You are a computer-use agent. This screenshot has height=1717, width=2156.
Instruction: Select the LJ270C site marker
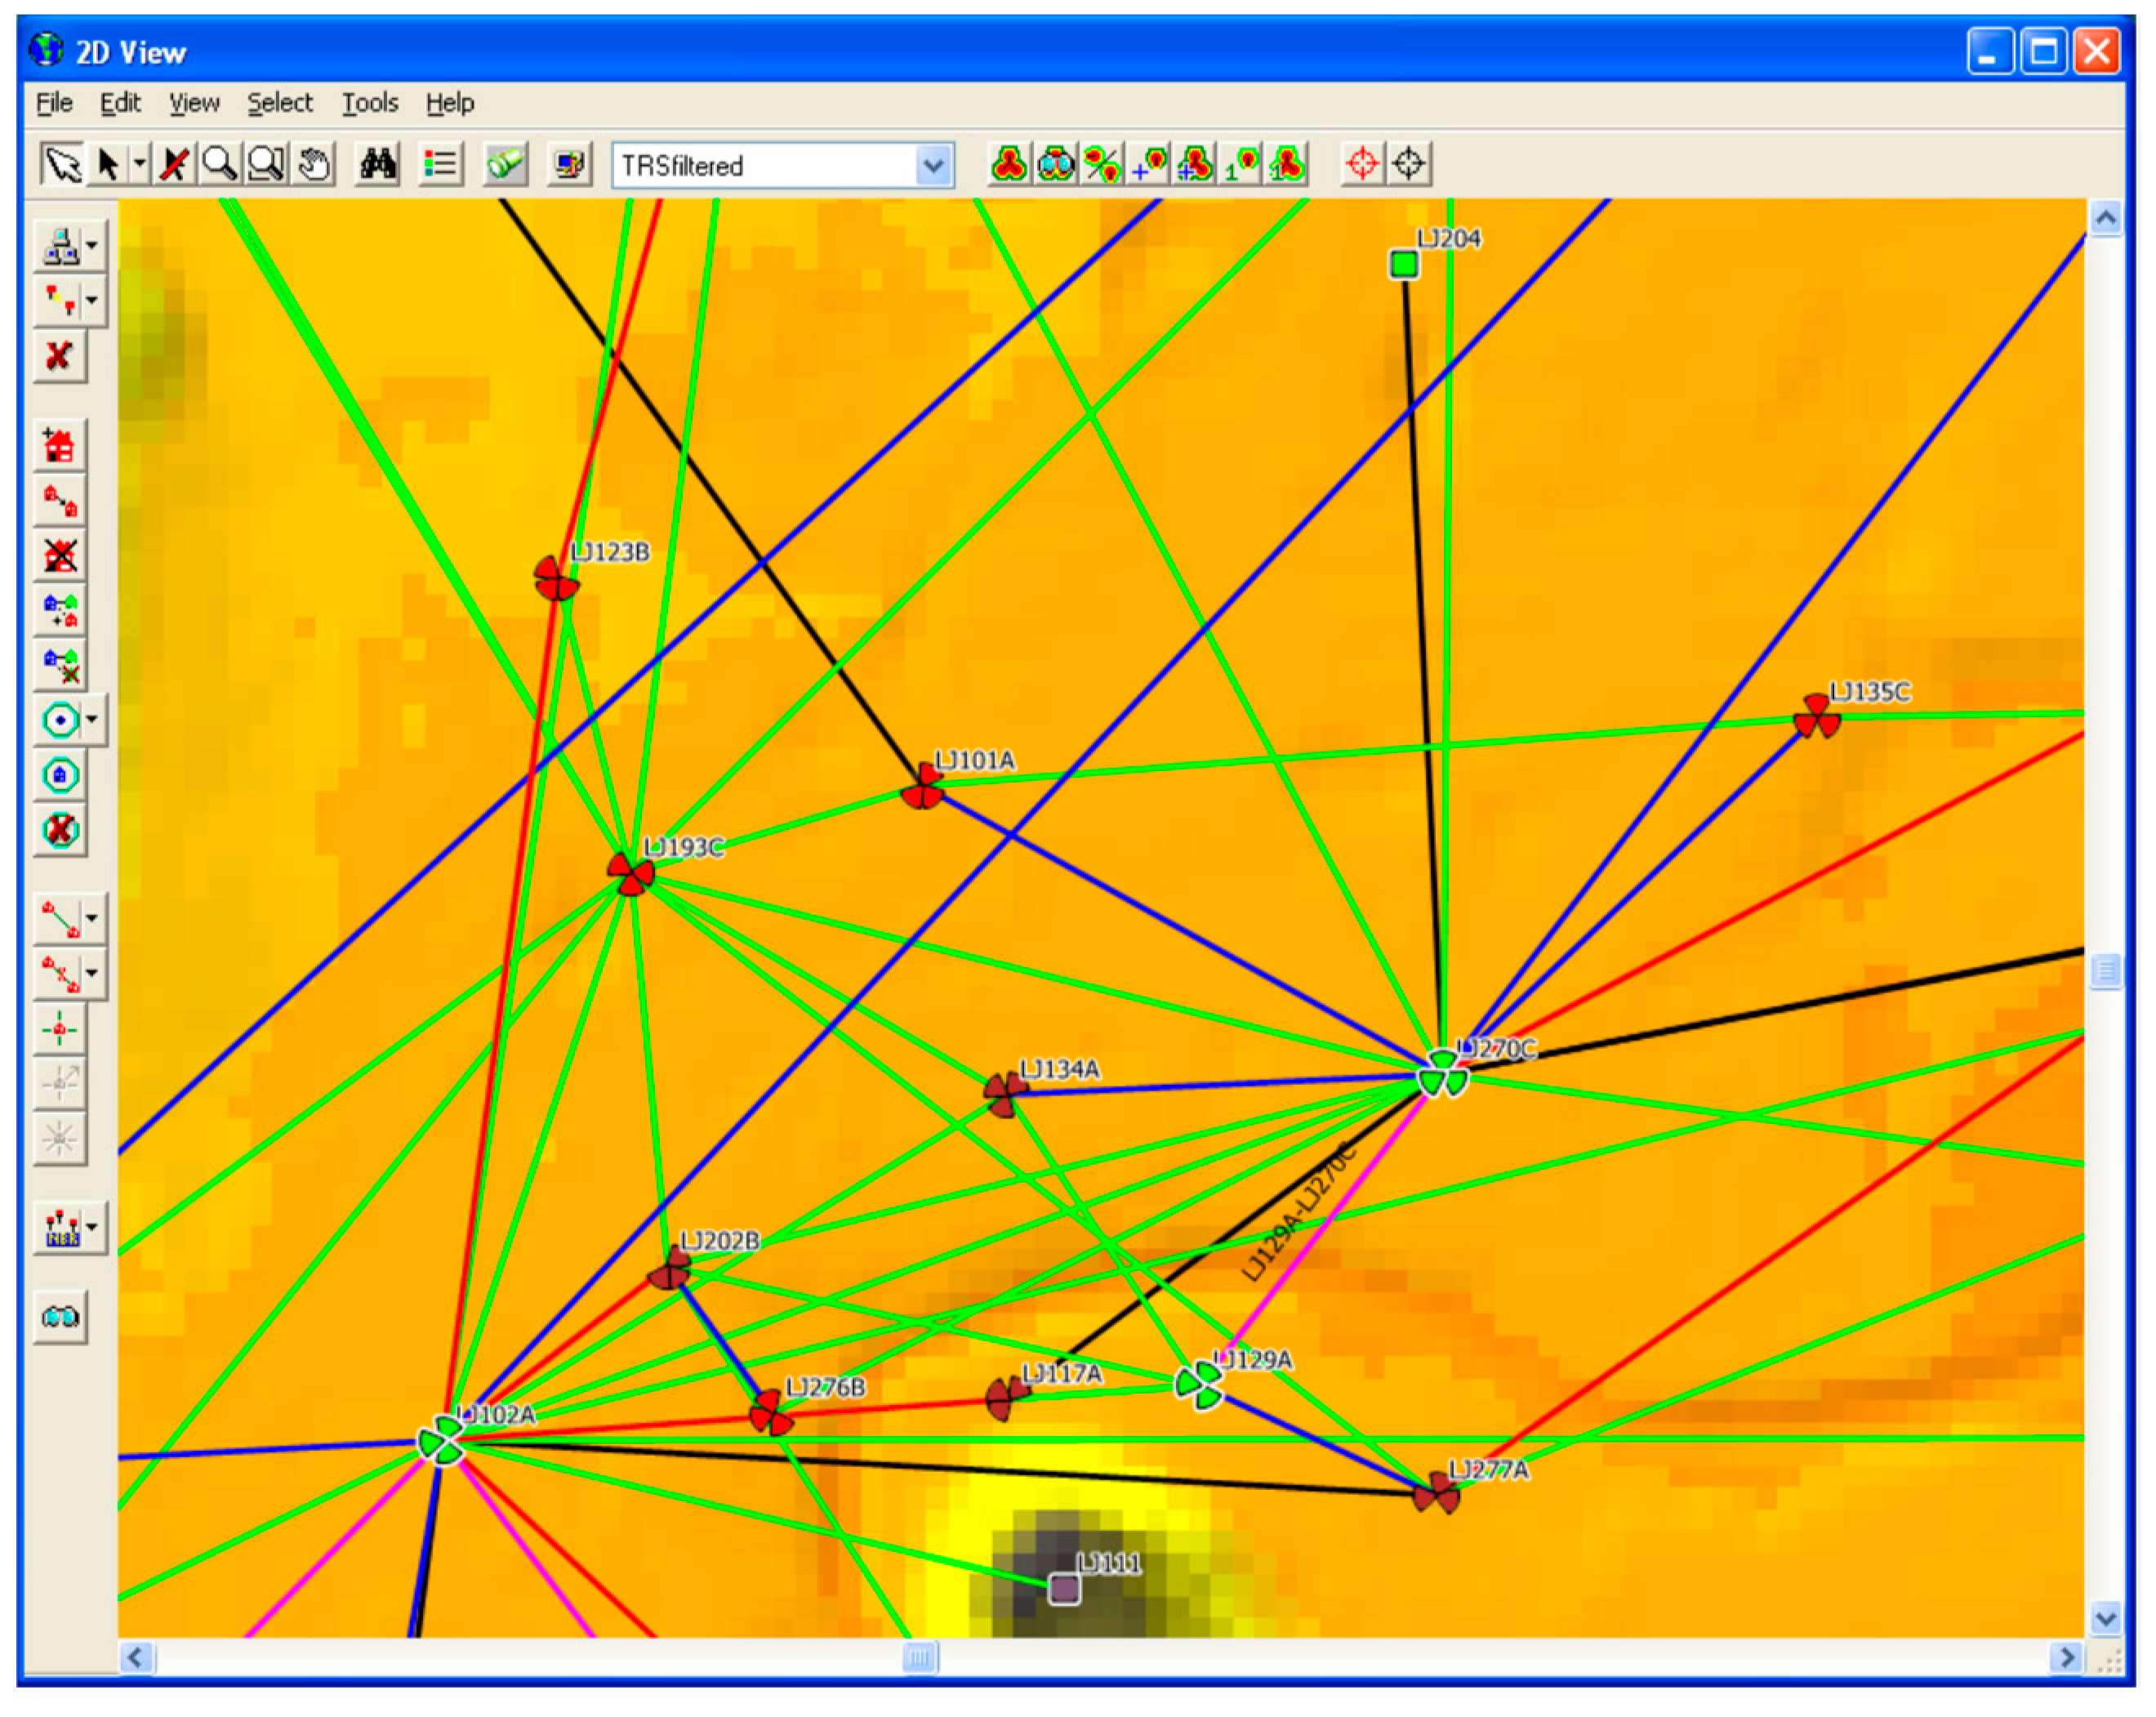(1442, 1074)
